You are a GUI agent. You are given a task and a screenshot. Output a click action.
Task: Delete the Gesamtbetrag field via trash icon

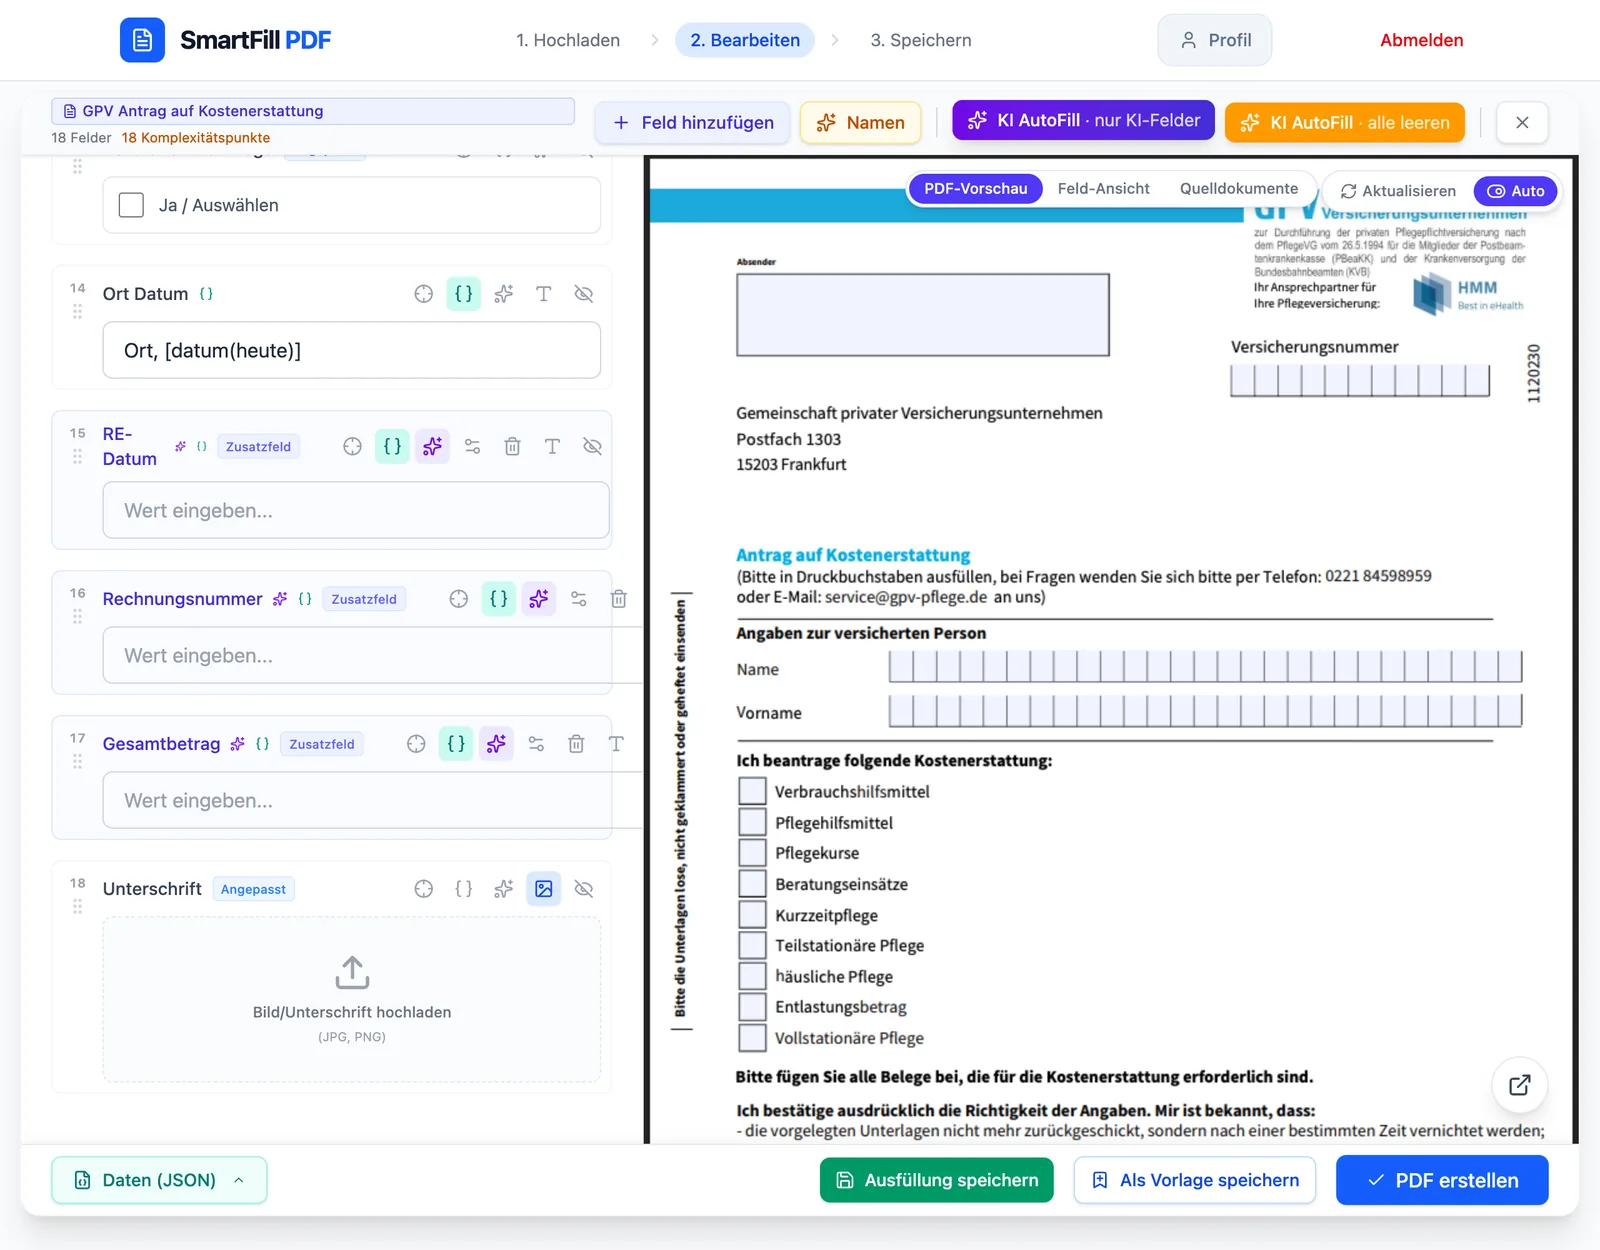click(576, 744)
